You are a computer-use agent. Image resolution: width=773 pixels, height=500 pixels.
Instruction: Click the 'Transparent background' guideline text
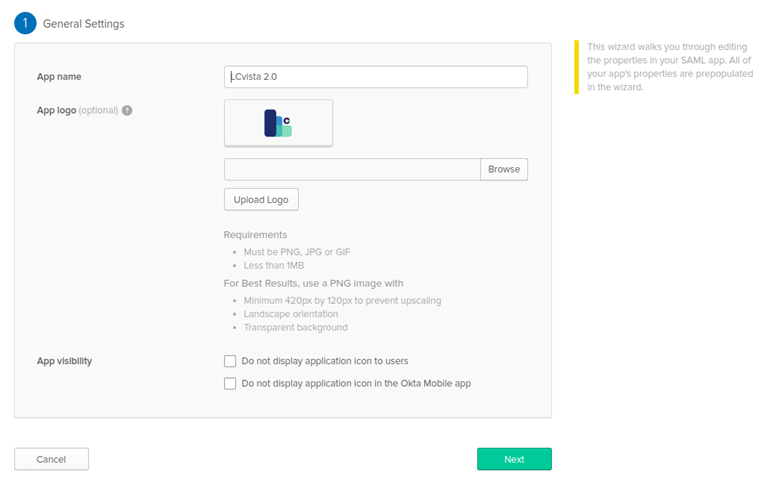tap(295, 327)
